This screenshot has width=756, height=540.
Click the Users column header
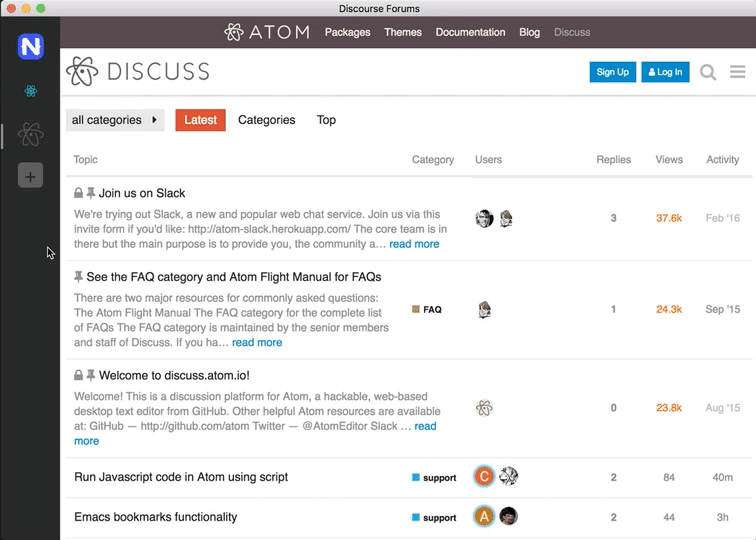[488, 160]
